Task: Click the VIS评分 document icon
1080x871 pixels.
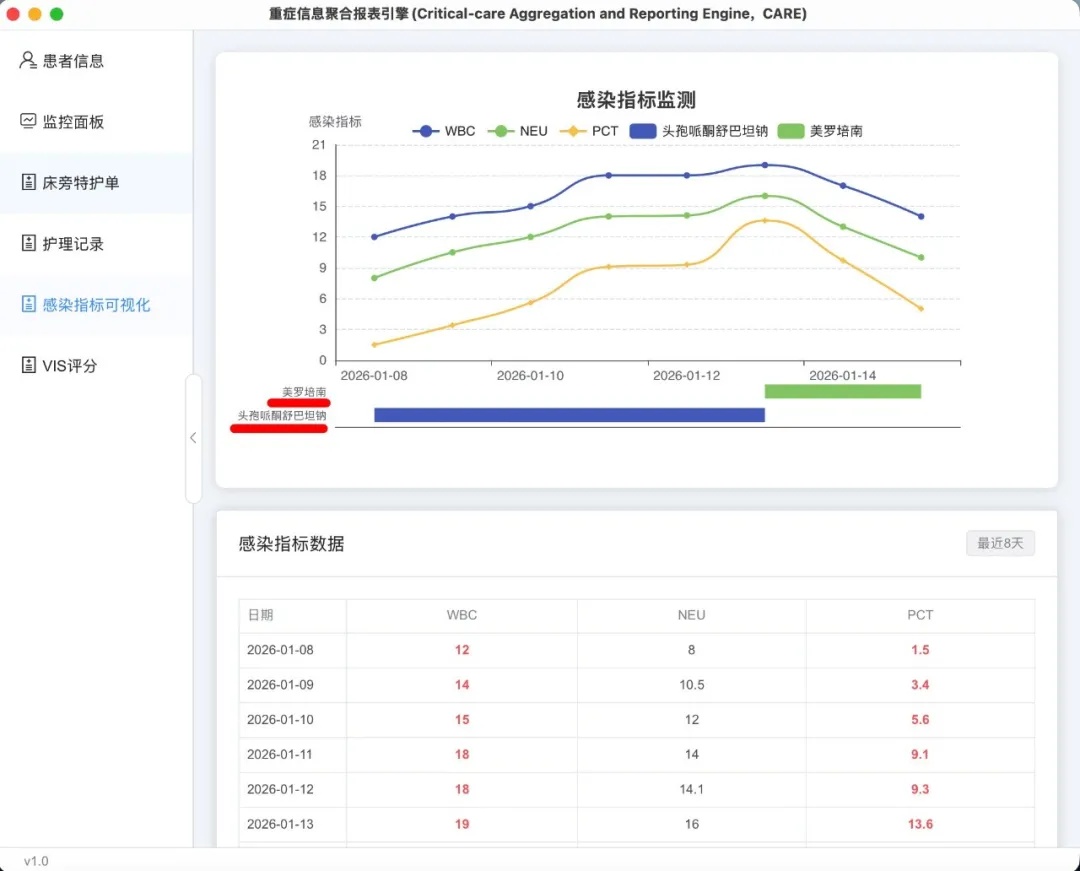Action: [28, 365]
